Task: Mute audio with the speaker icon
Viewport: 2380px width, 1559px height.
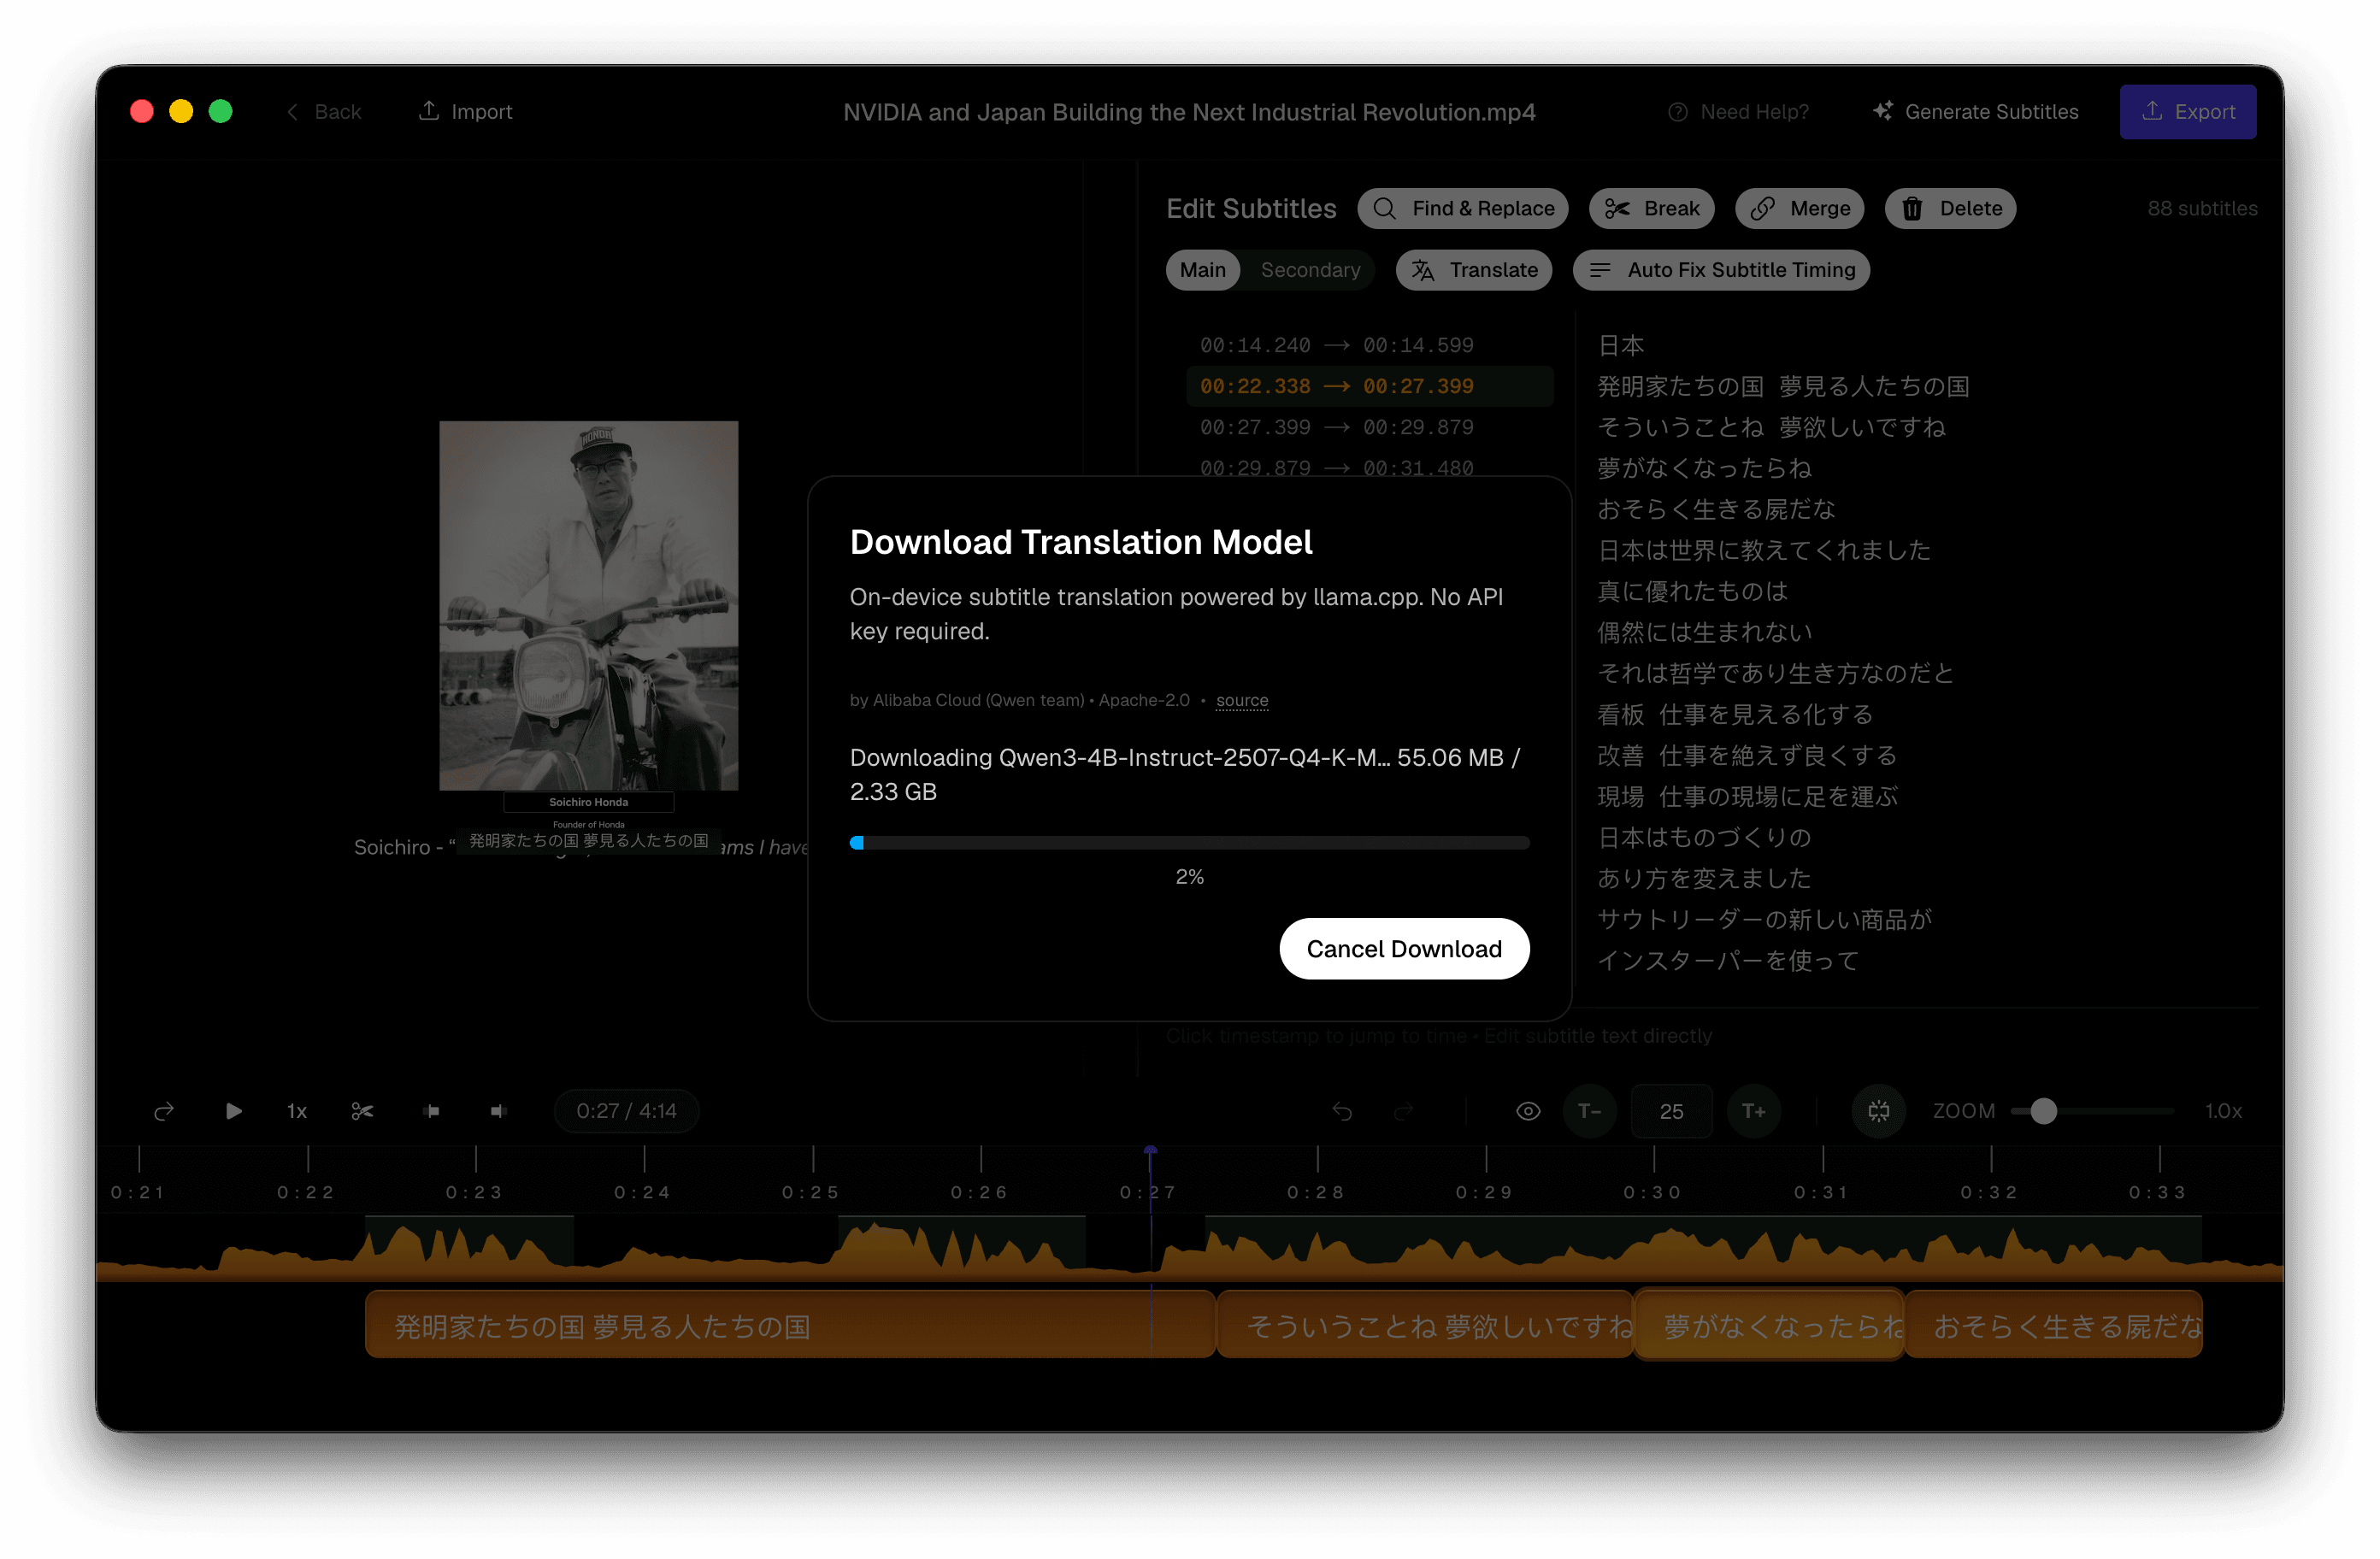Action: [x=498, y=1111]
